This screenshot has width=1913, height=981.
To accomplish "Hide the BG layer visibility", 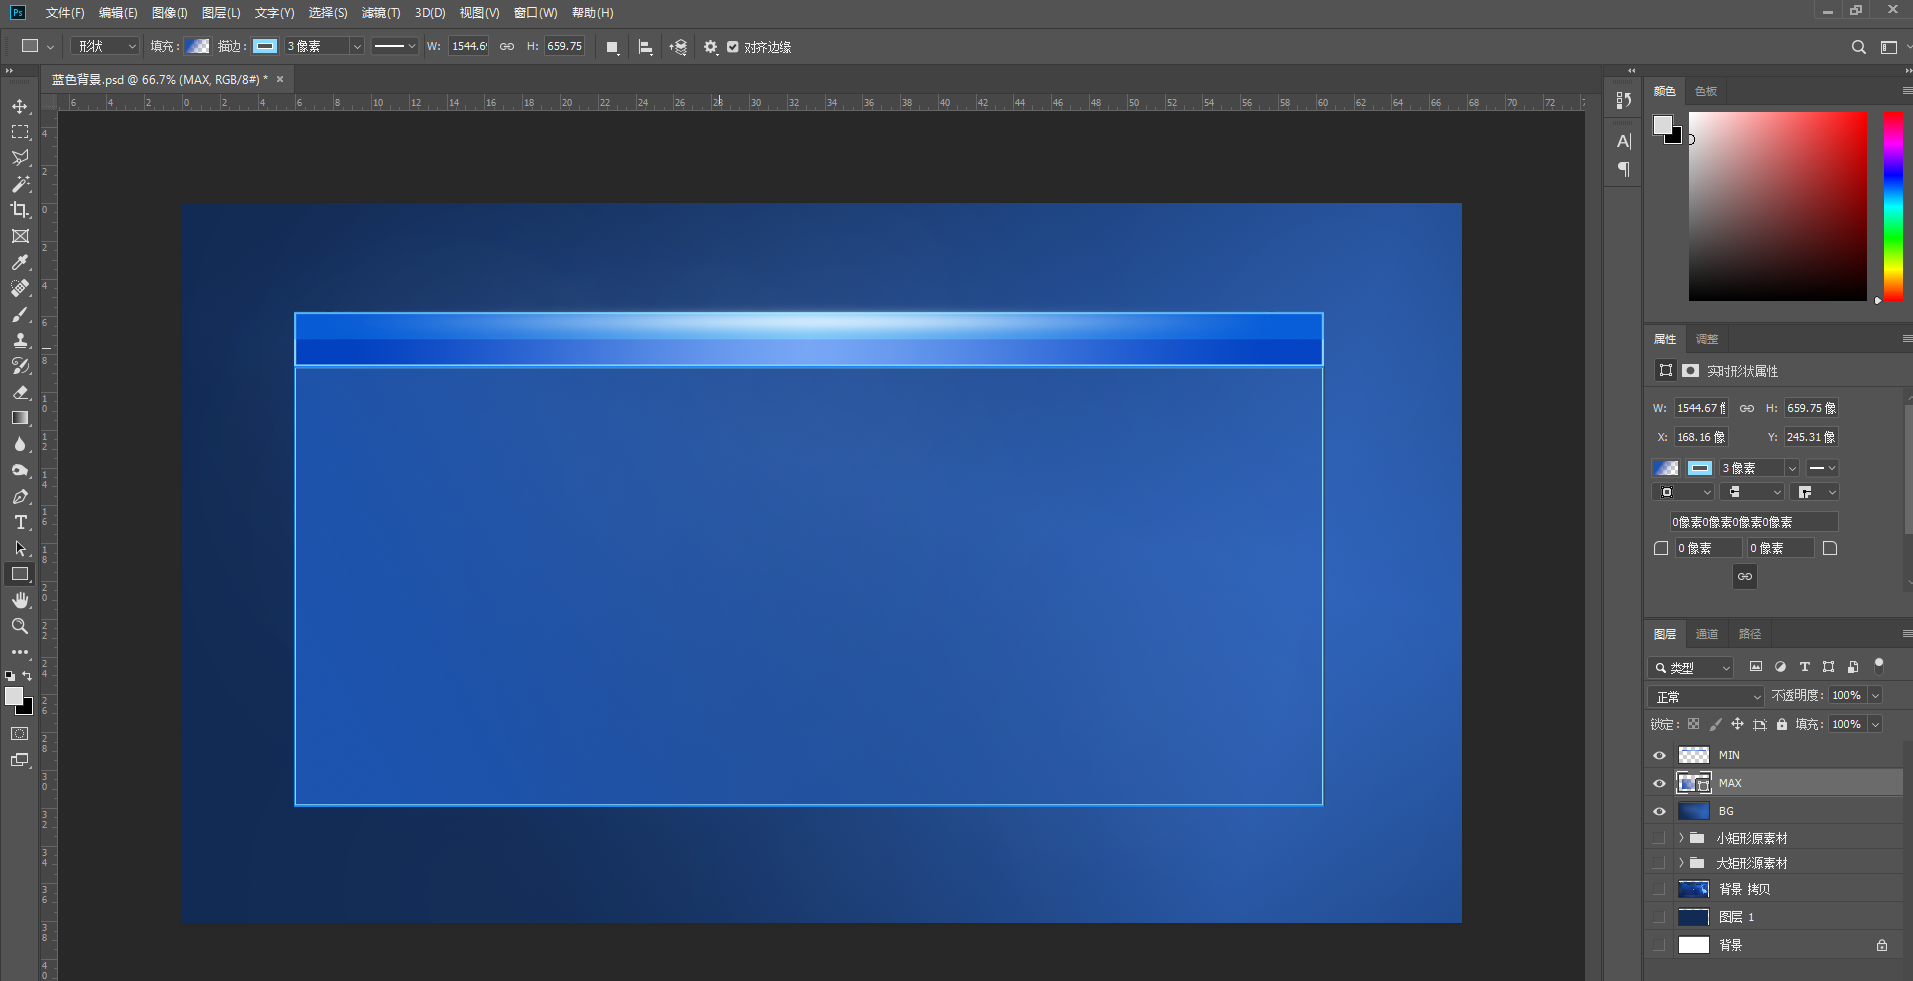I will [x=1660, y=811].
